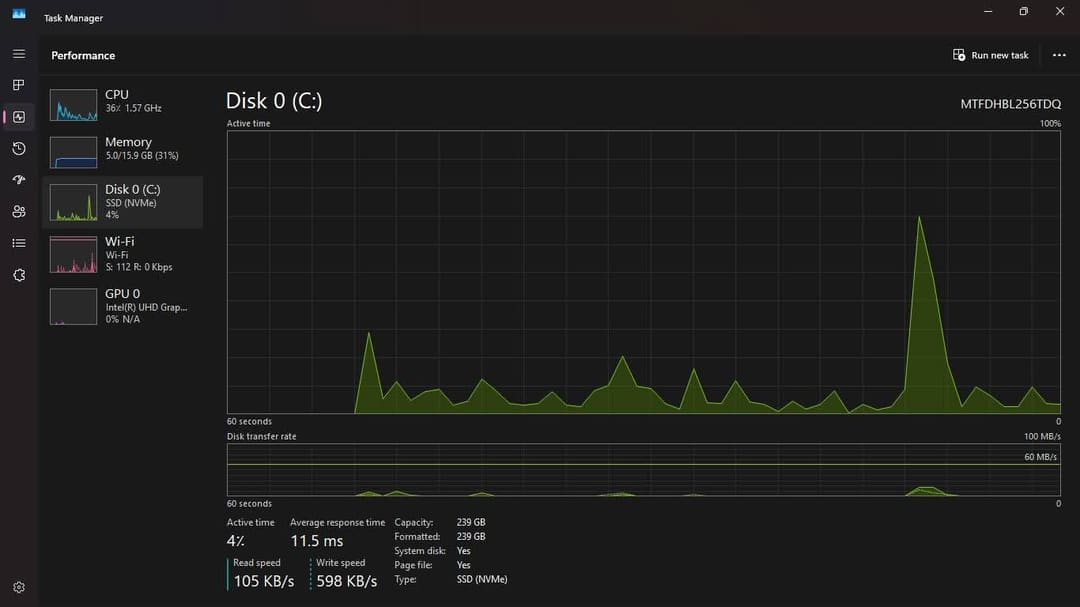Open the Startup apps page icon

19,180
